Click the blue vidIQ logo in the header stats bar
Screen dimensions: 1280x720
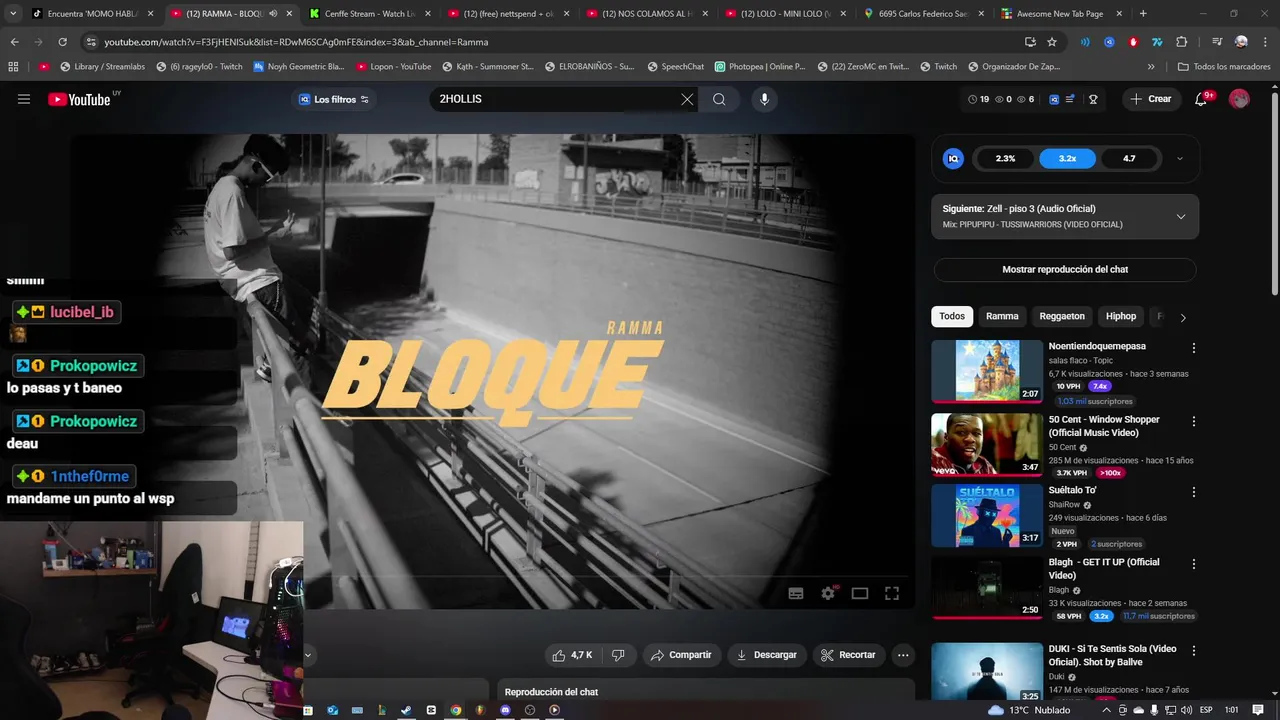[1054, 99]
